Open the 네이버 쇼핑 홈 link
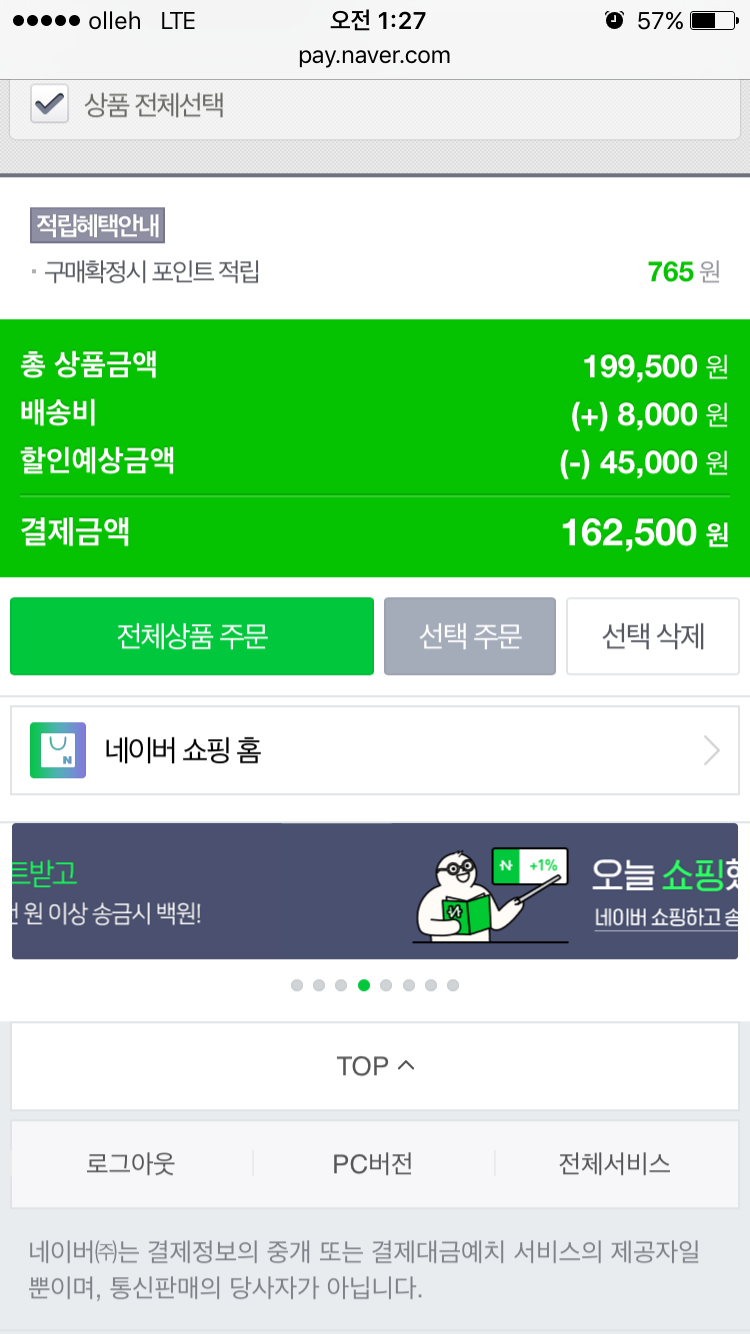This screenshot has height=1334, width=750. point(183,750)
